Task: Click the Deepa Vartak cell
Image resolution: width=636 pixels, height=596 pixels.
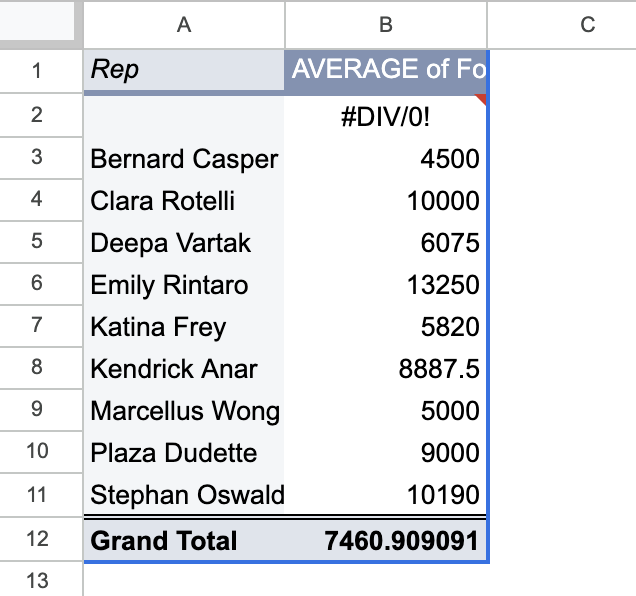Action: [x=184, y=243]
